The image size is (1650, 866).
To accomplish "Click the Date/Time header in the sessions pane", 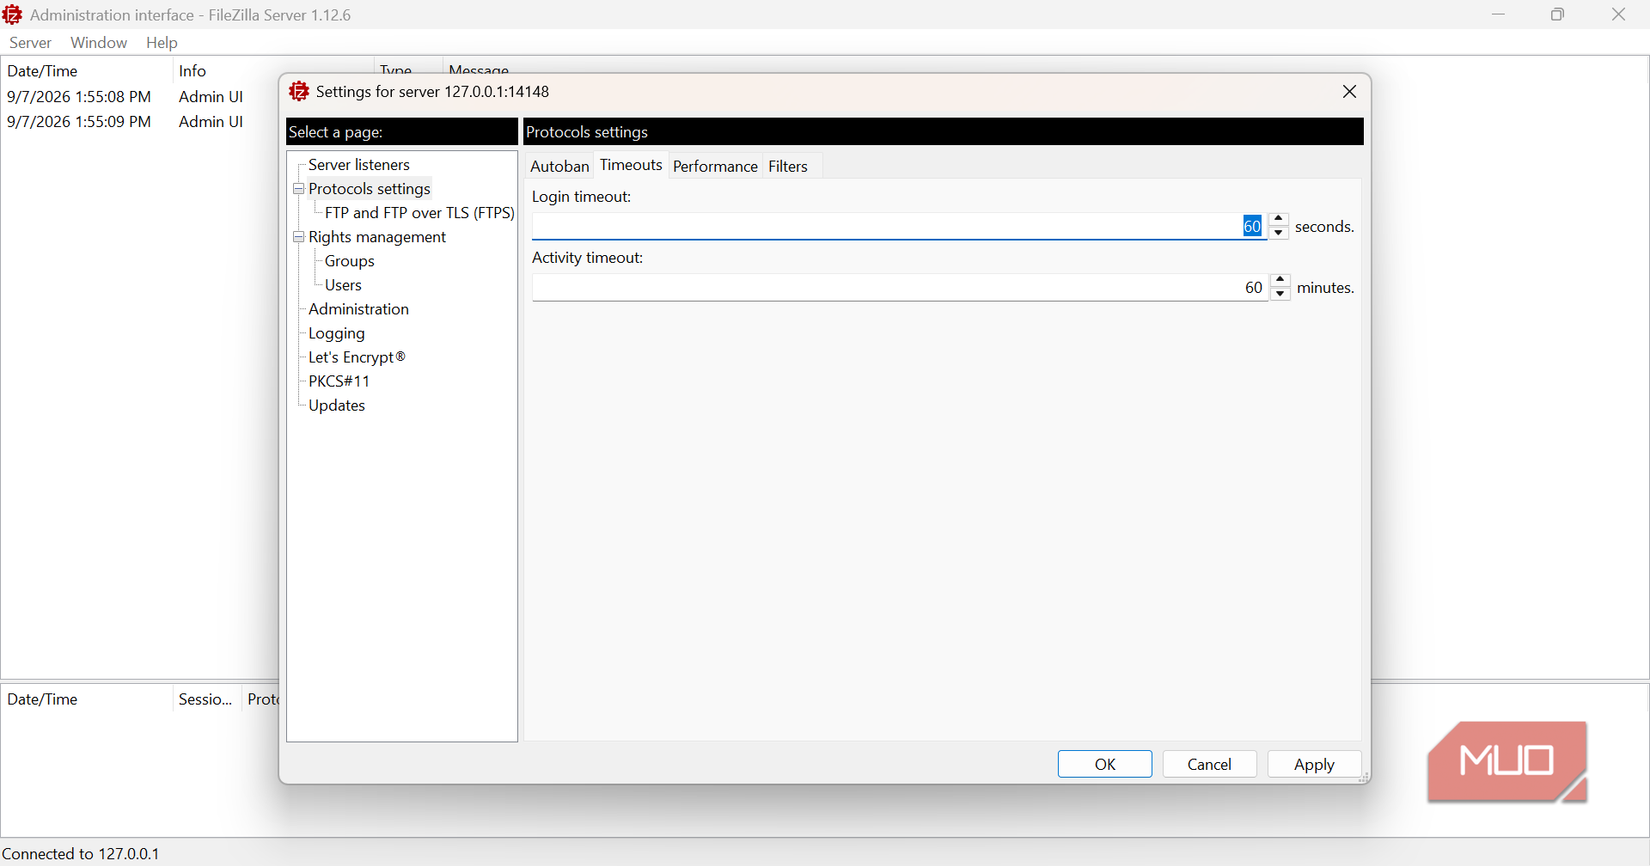I will coord(86,699).
